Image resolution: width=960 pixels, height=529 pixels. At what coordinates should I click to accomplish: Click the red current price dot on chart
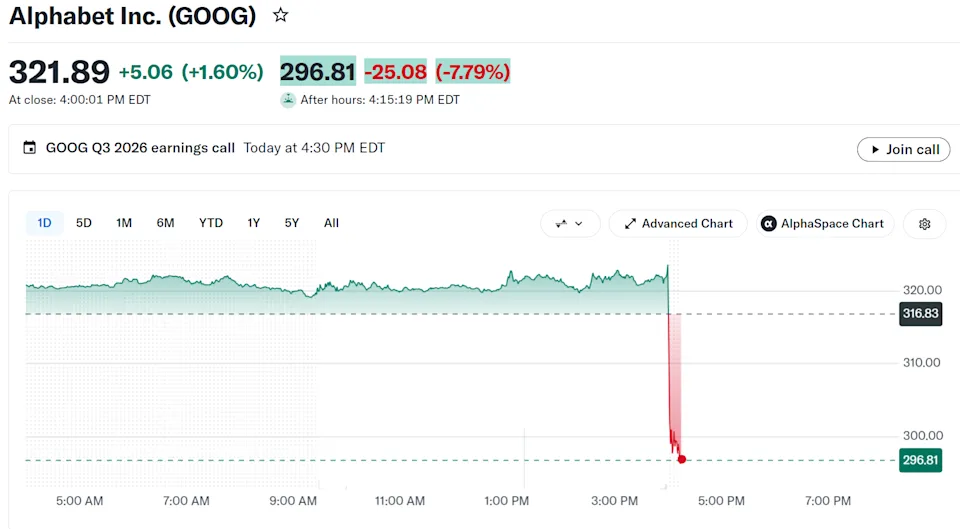pos(682,459)
